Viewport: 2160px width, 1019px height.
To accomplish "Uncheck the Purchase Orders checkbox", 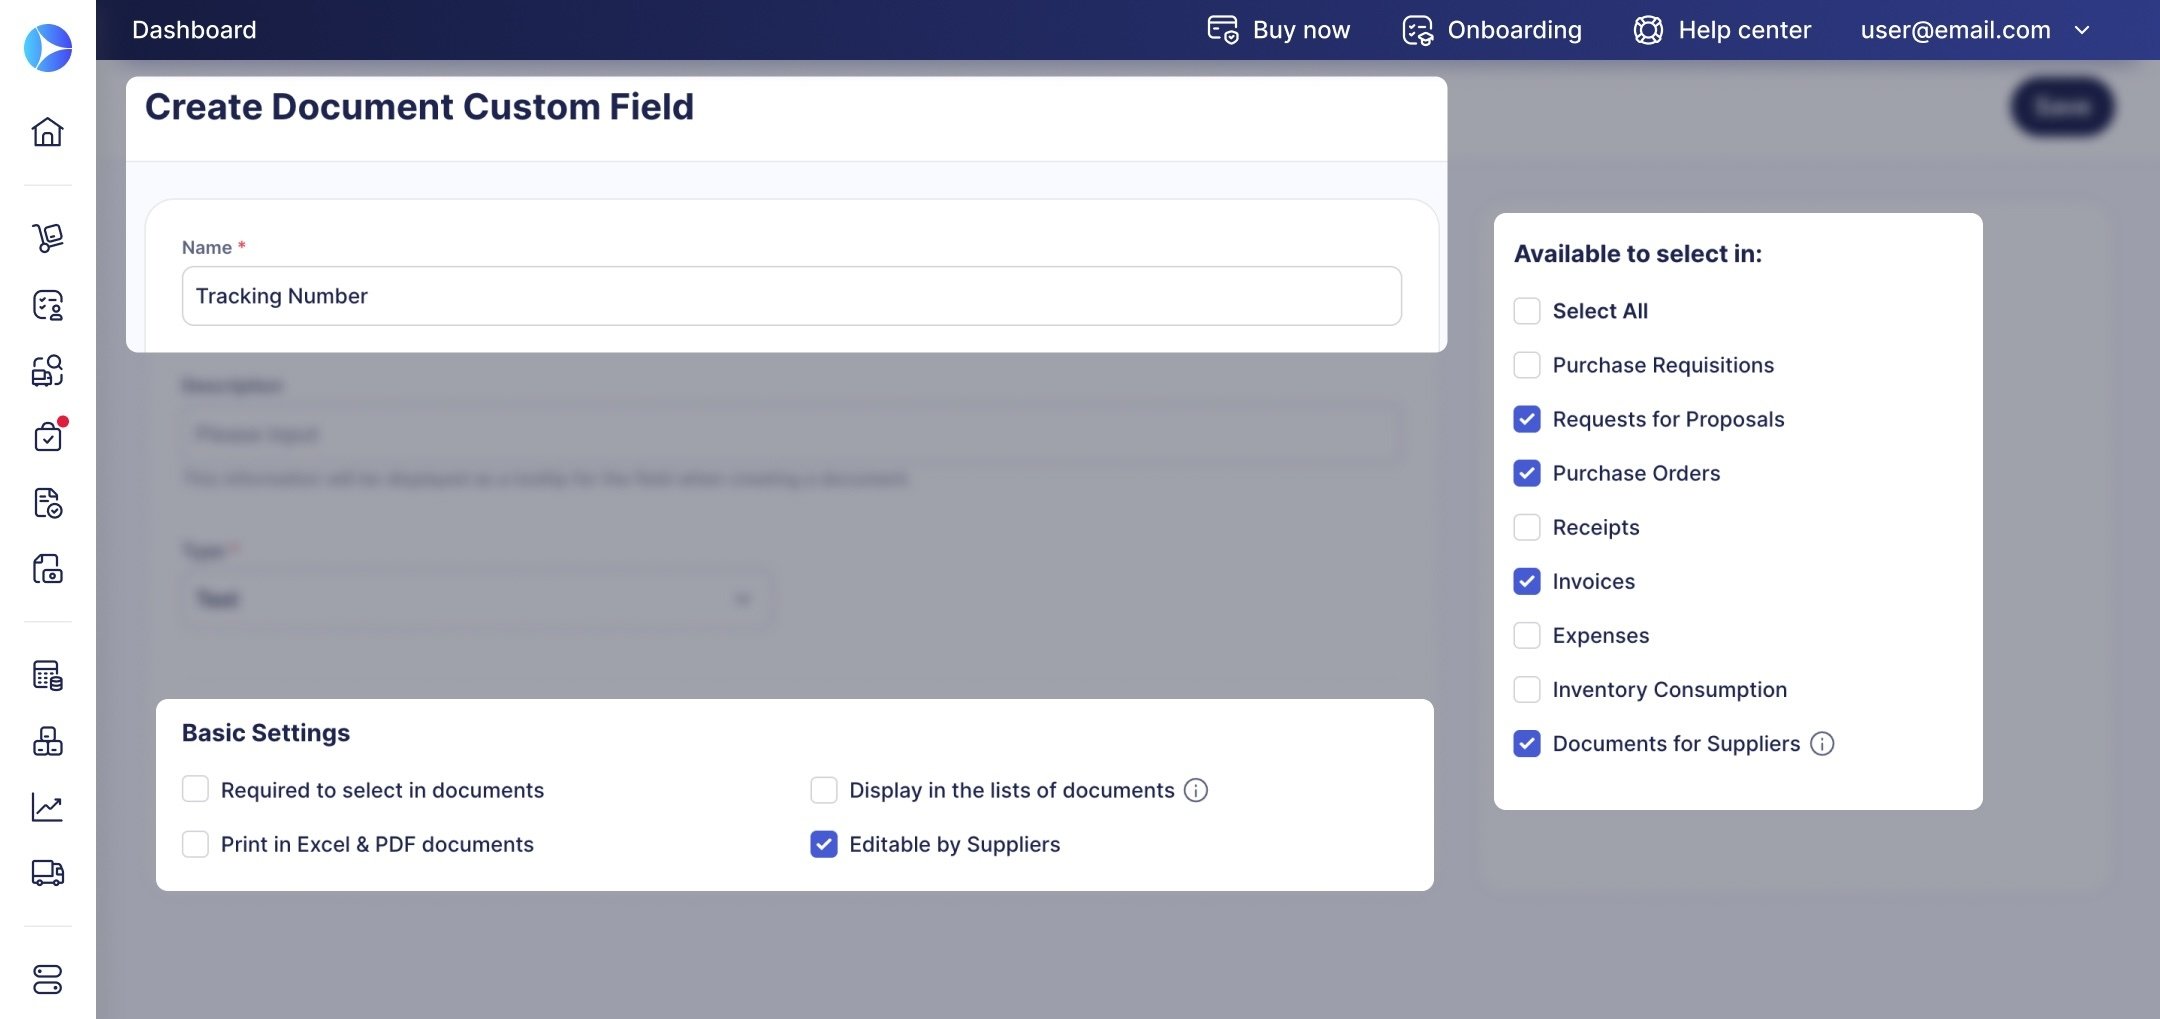I will [1527, 473].
